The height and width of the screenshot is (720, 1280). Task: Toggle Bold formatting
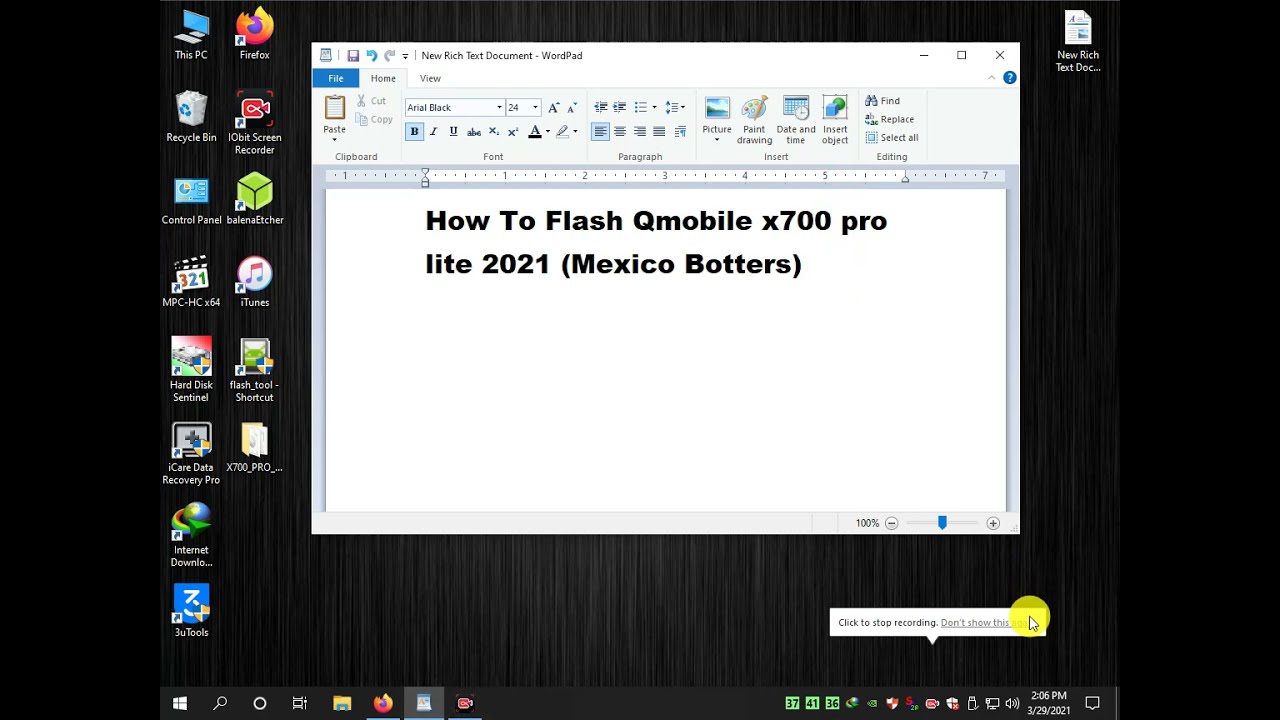[x=414, y=132]
